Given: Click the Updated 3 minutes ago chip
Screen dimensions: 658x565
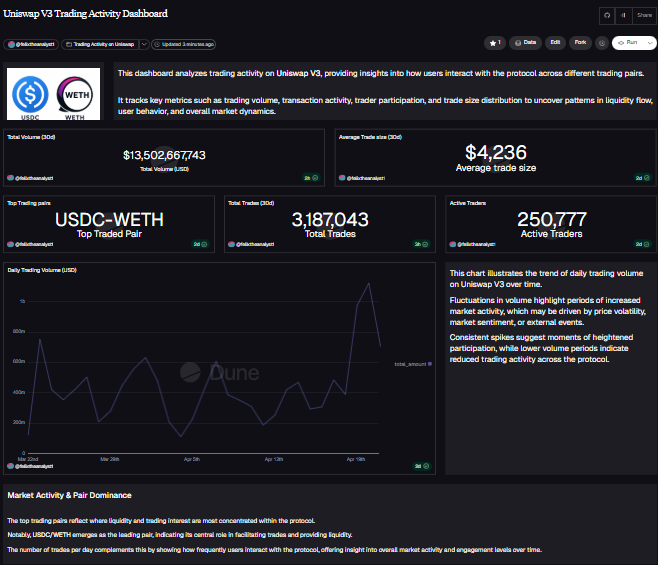Looking at the screenshot, I should [183, 44].
